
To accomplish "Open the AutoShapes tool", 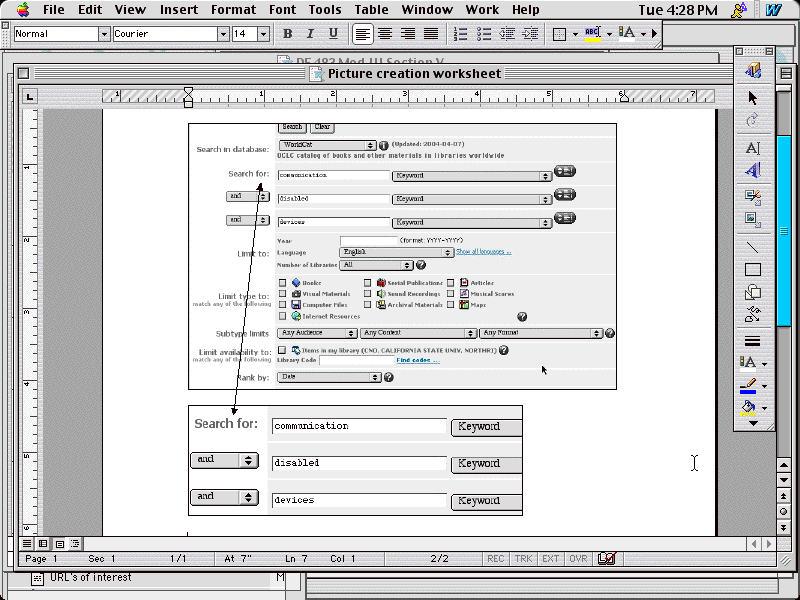I will [x=753, y=292].
